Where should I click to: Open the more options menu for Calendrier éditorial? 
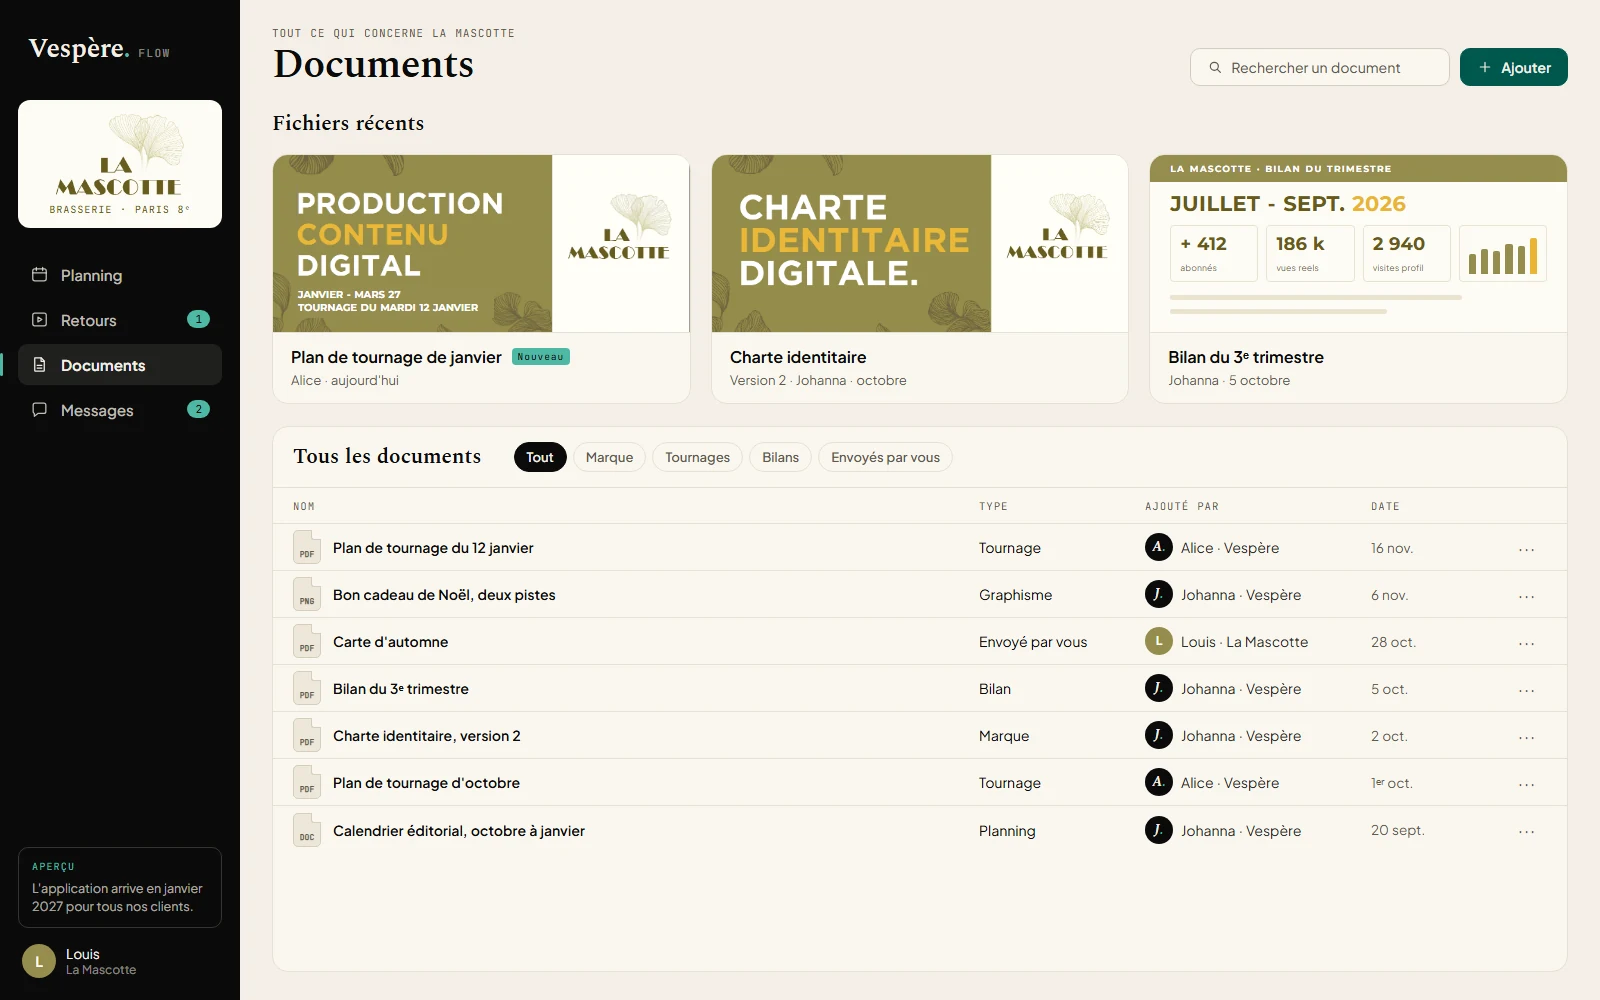1526,831
